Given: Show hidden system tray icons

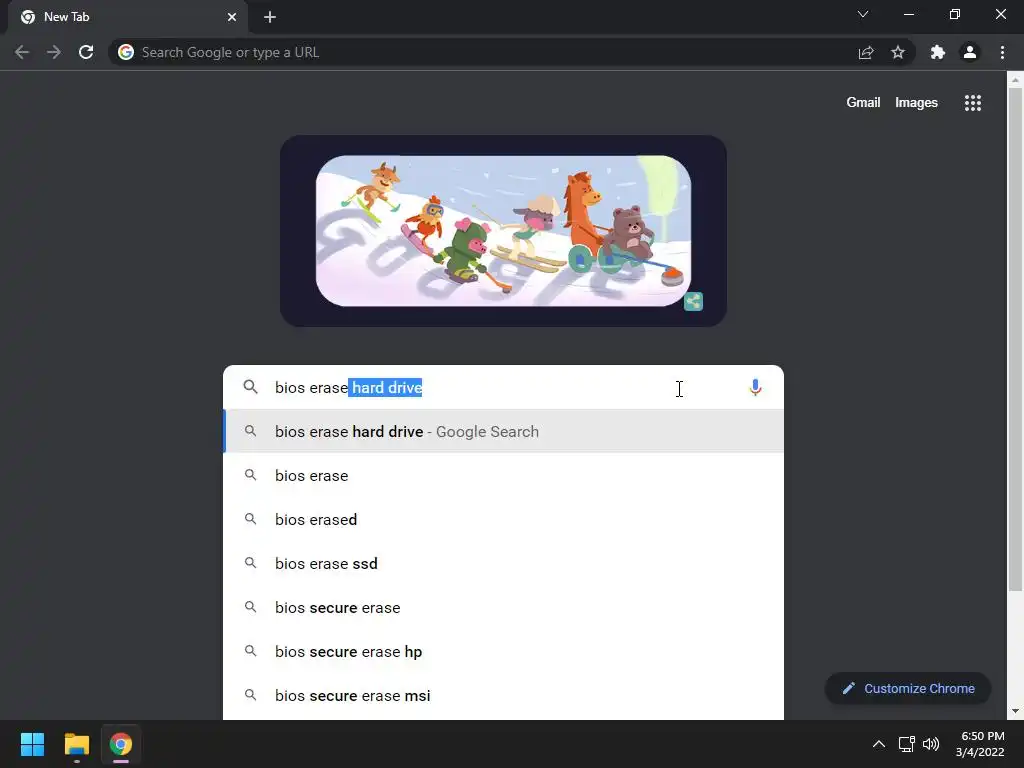Looking at the screenshot, I should [879, 744].
